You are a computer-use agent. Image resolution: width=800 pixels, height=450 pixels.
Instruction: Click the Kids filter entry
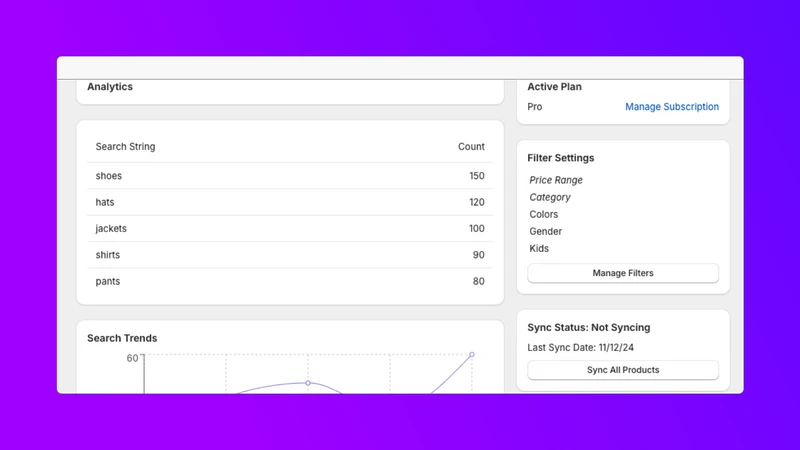coord(539,248)
